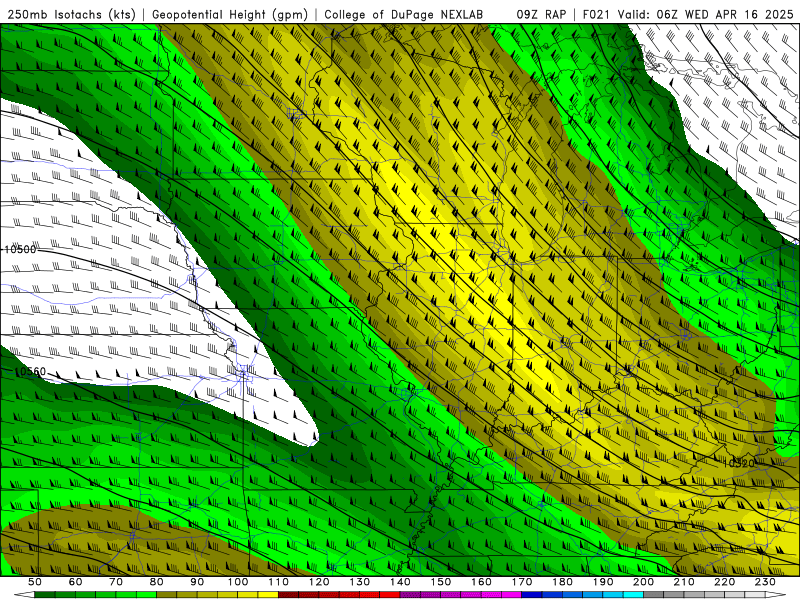Click the 90 kts legend label
Viewport: 800px width, 600px height.
click(x=197, y=582)
